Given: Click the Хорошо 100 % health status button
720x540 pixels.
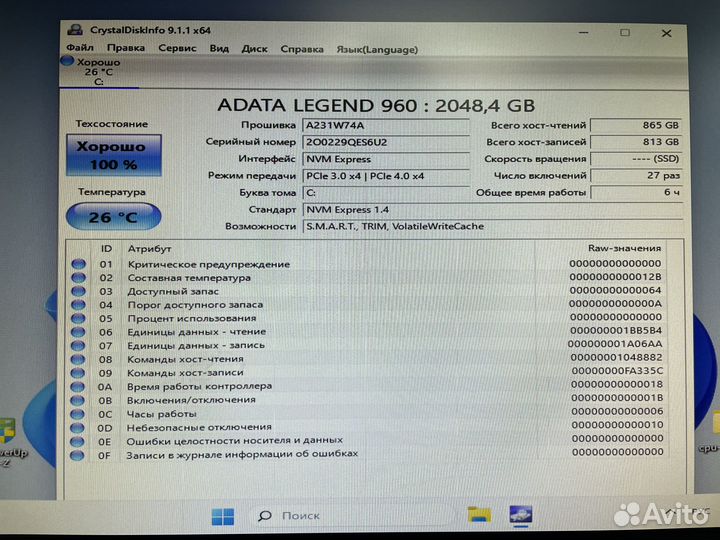Looking at the screenshot, I should [x=114, y=155].
